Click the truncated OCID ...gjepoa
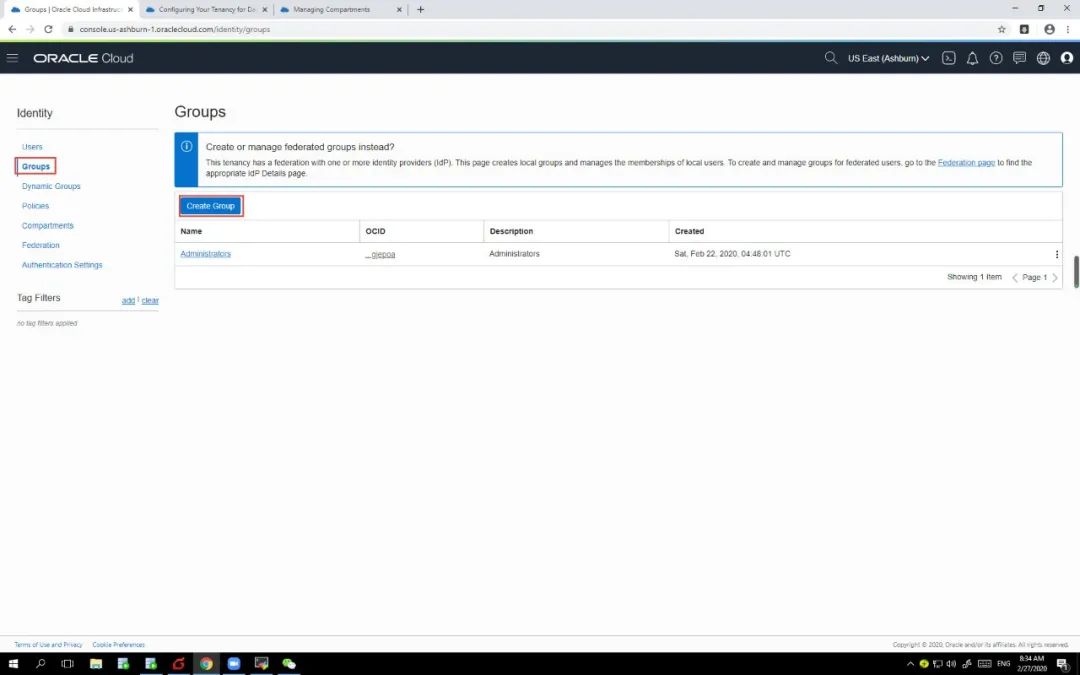1080x675 pixels. tap(380, 254)
